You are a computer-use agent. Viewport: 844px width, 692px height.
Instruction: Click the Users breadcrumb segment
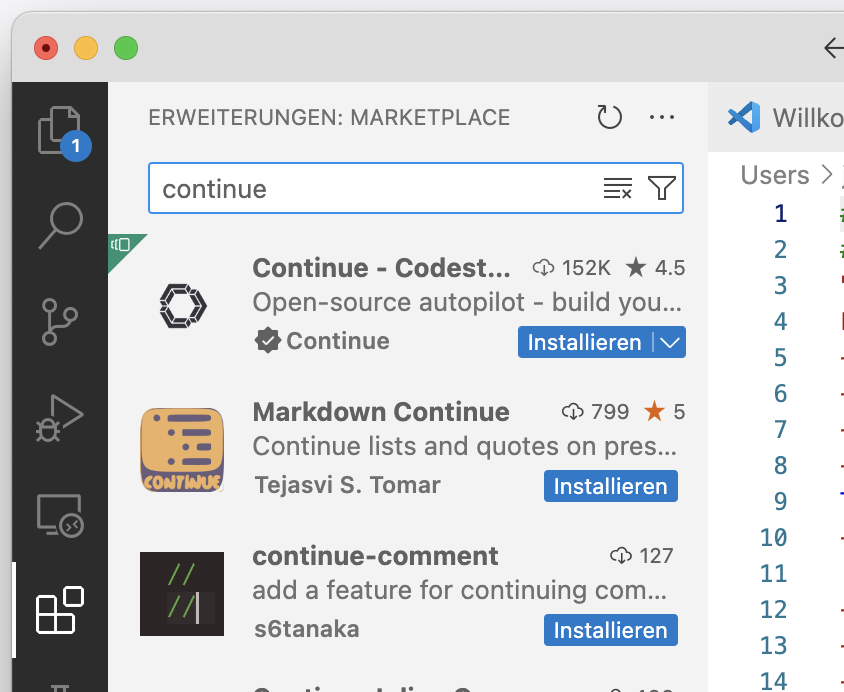tap(775, 175)
